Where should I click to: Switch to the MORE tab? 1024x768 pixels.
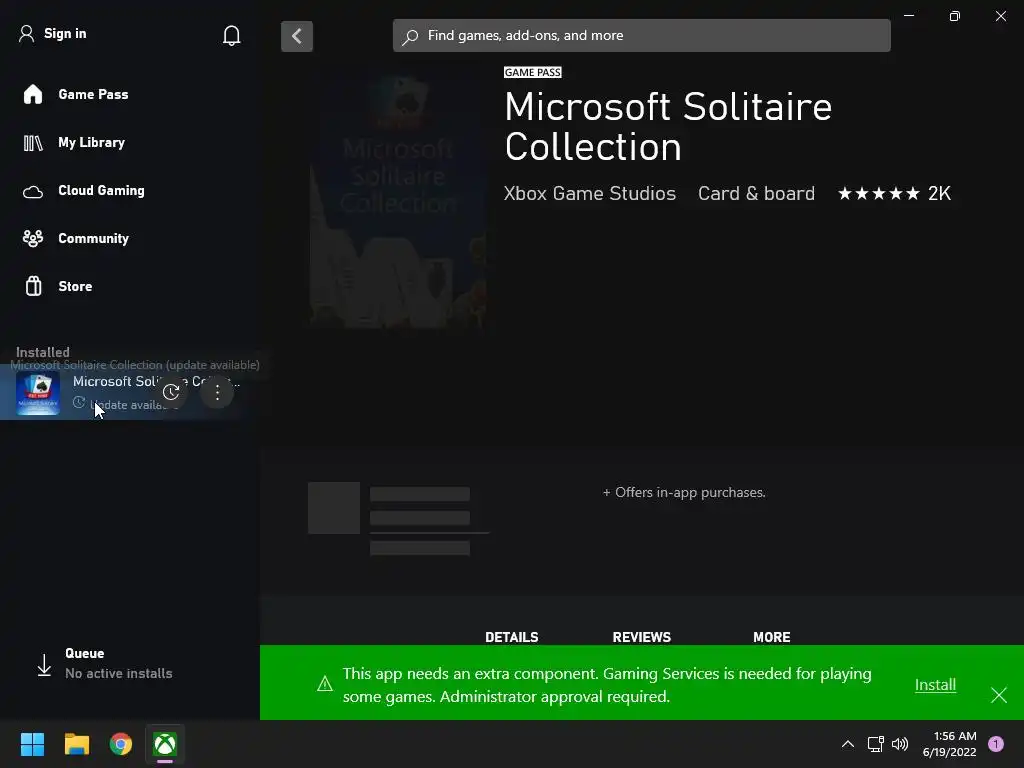pos(771,637)
